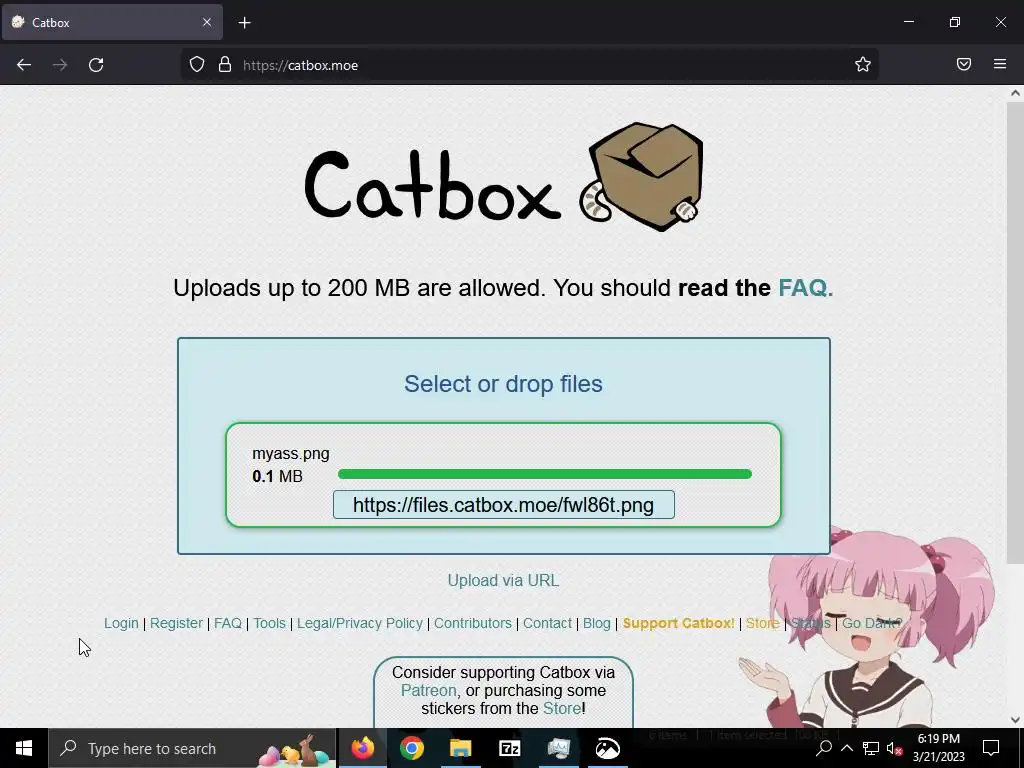Open the Legal/Privacy Policy link
Image resolution: width=1024 pixels, height=768 pixels.
[x=360, y=623]
